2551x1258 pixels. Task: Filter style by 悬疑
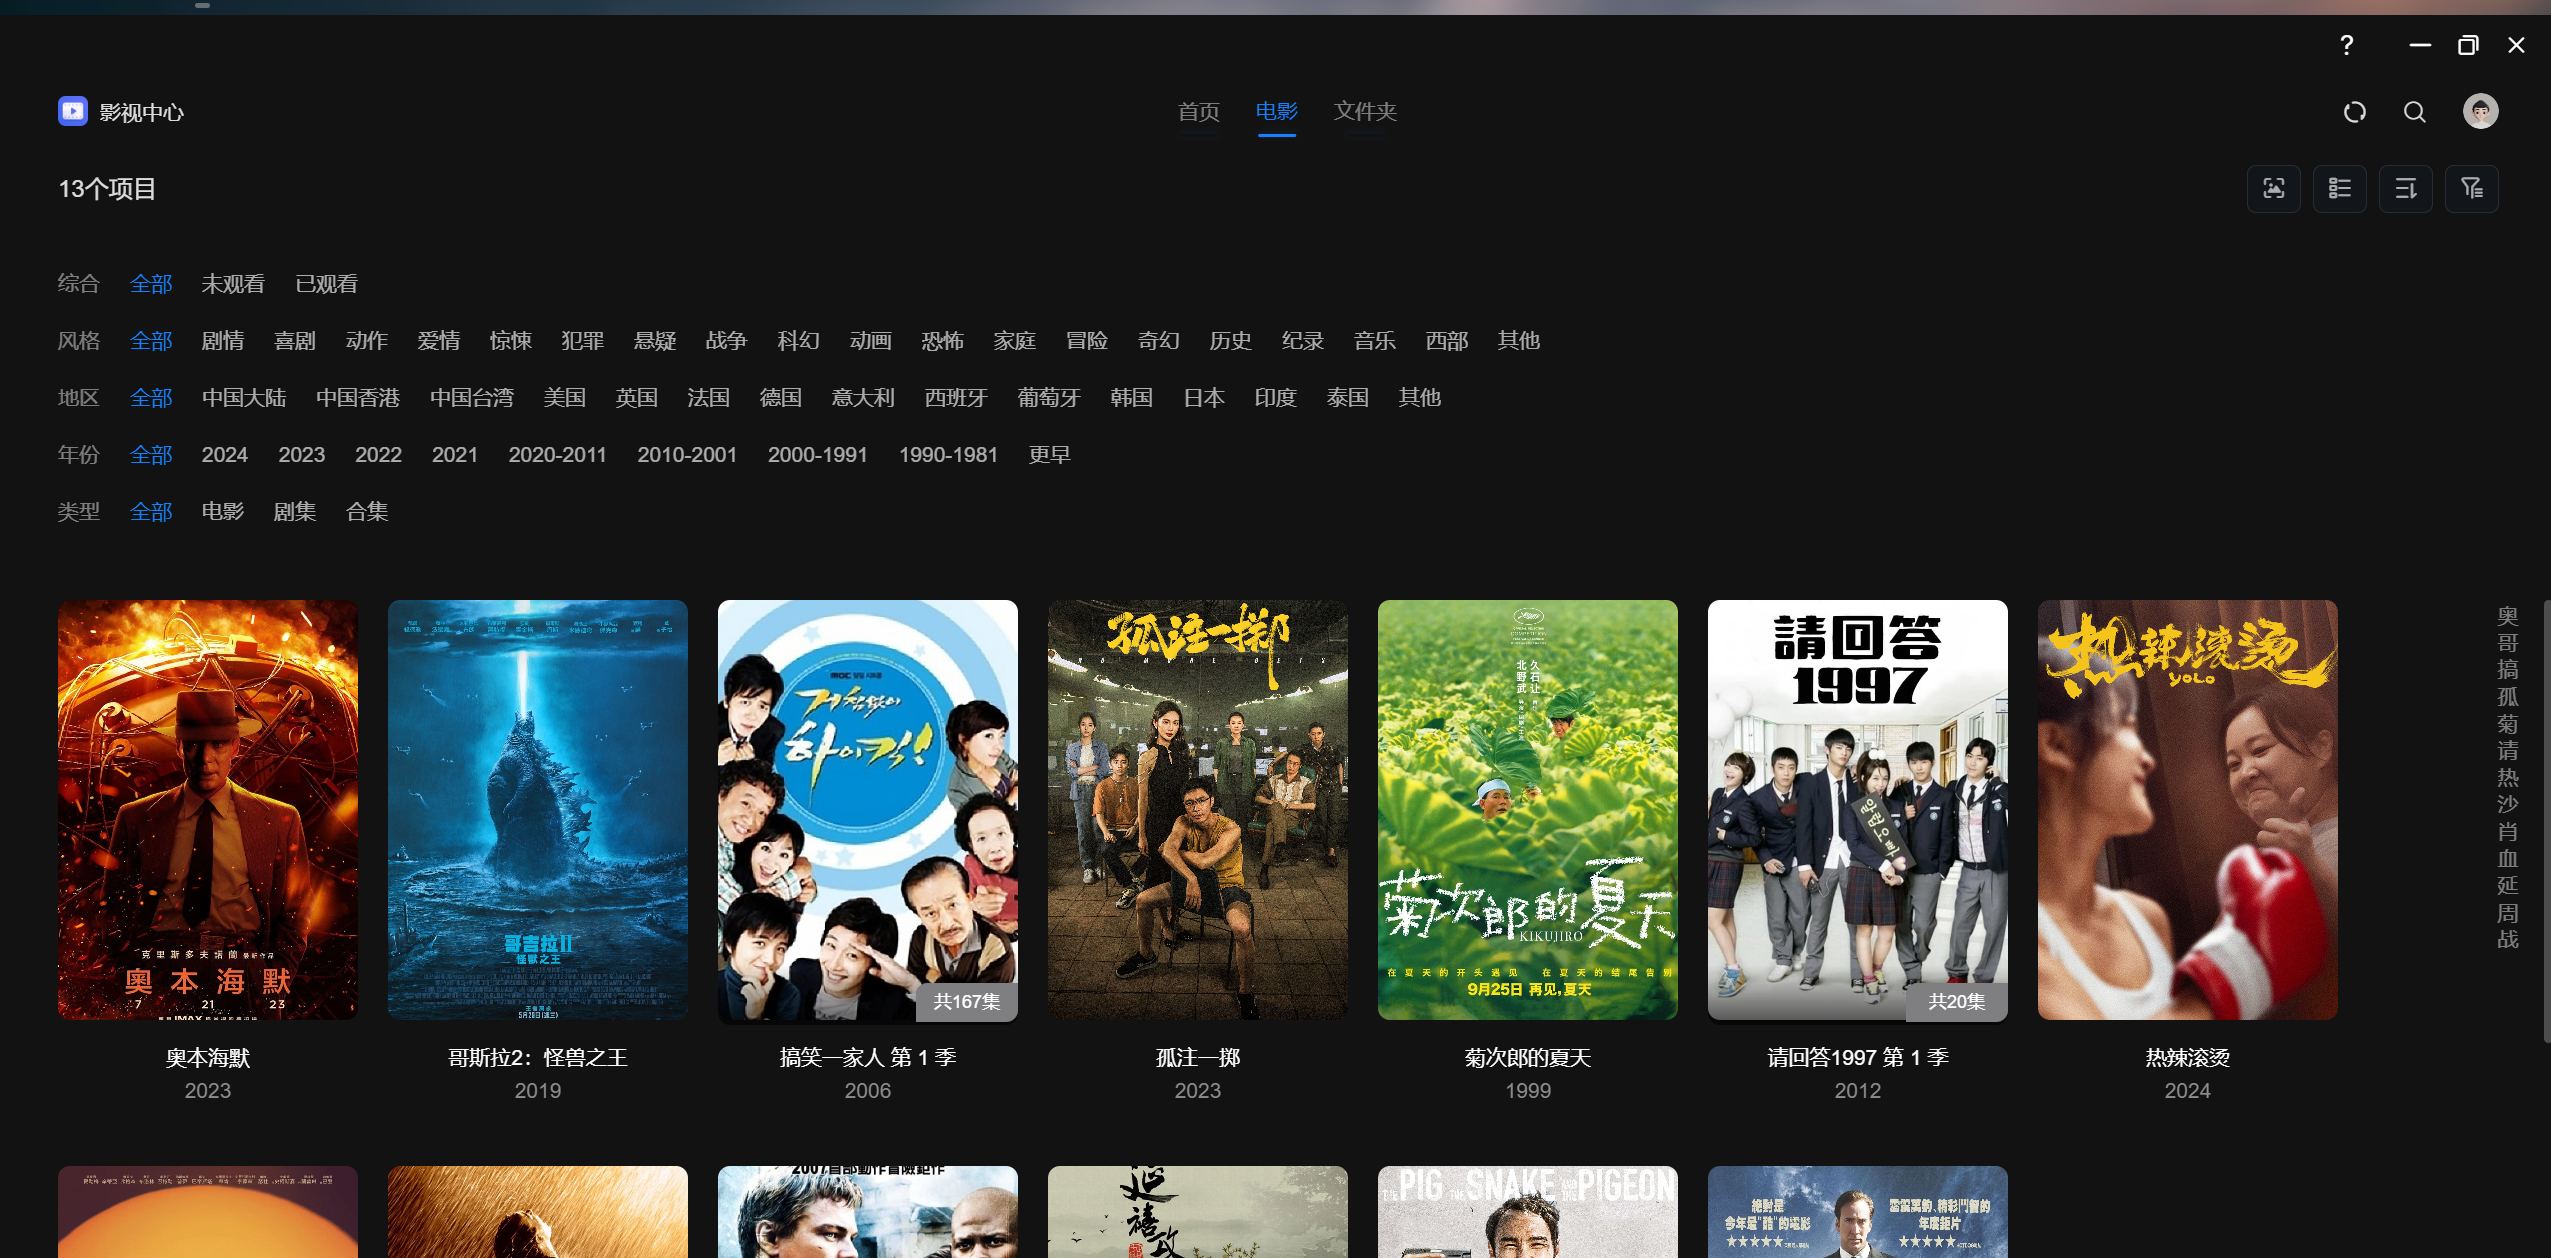pyautogui.click(x=655, y=341)
